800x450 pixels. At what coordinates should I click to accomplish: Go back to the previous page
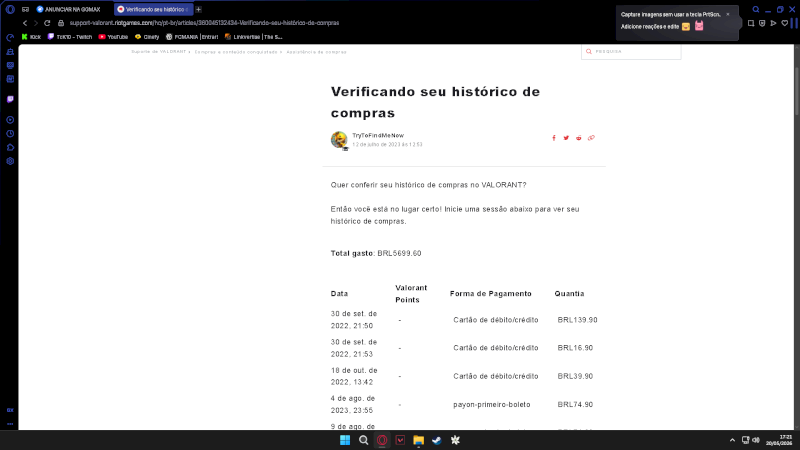24,23
